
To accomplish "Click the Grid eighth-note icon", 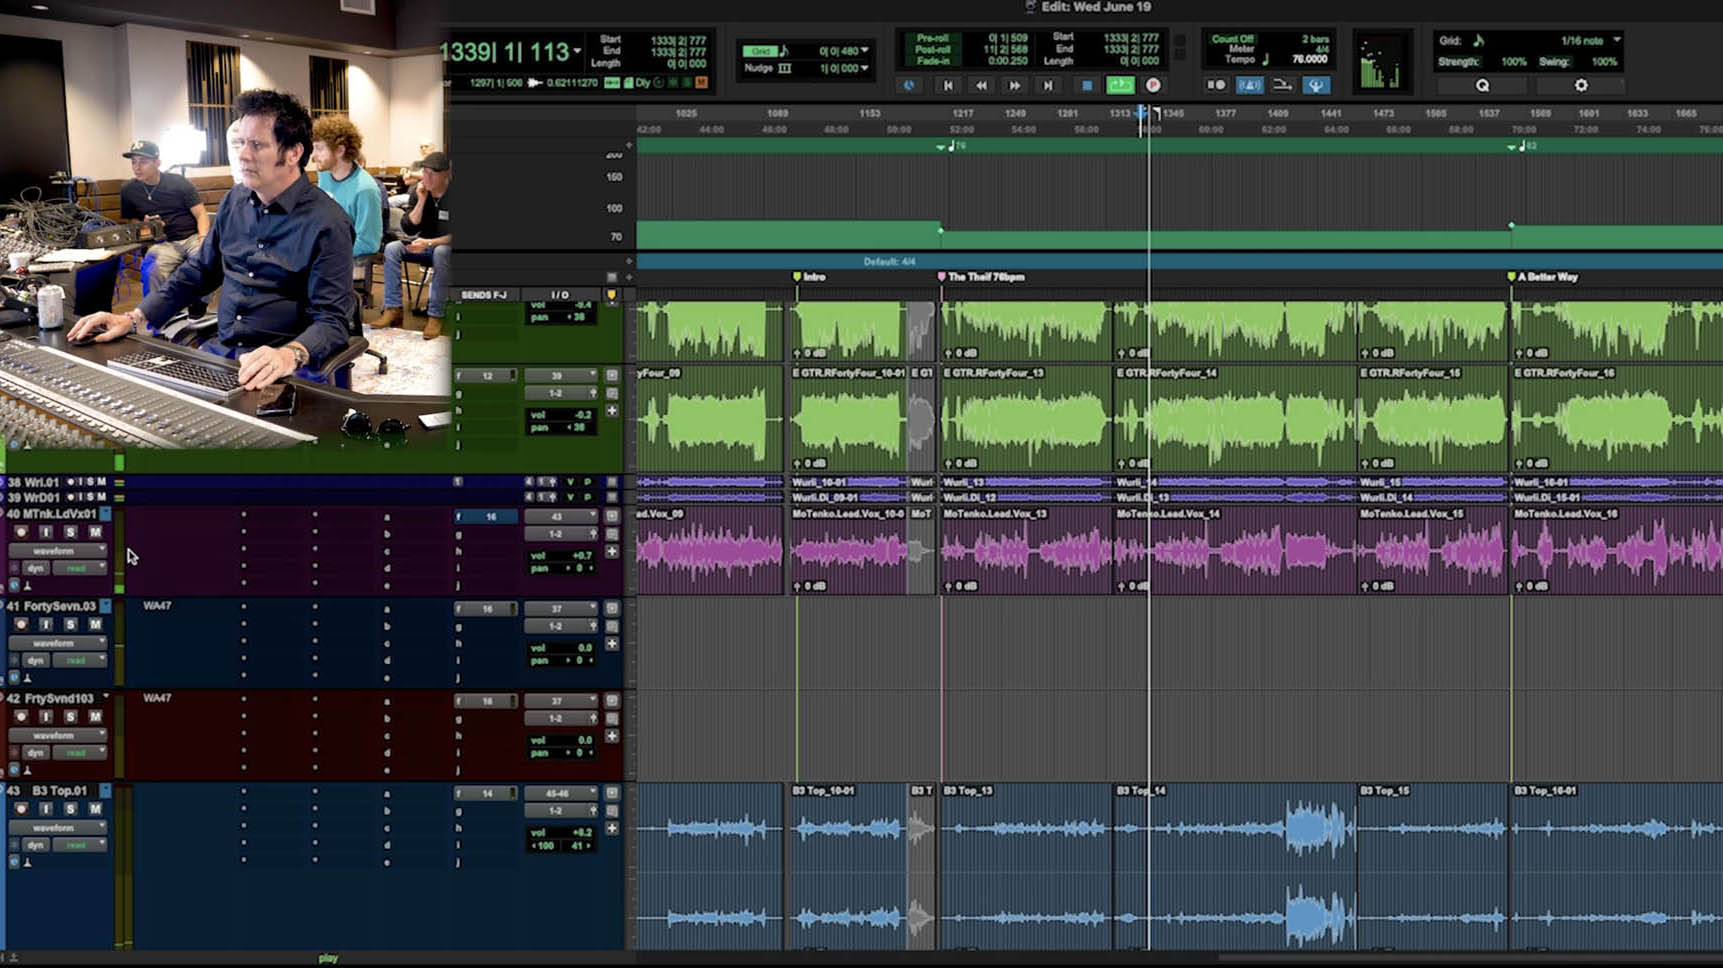I will (784, 51).
